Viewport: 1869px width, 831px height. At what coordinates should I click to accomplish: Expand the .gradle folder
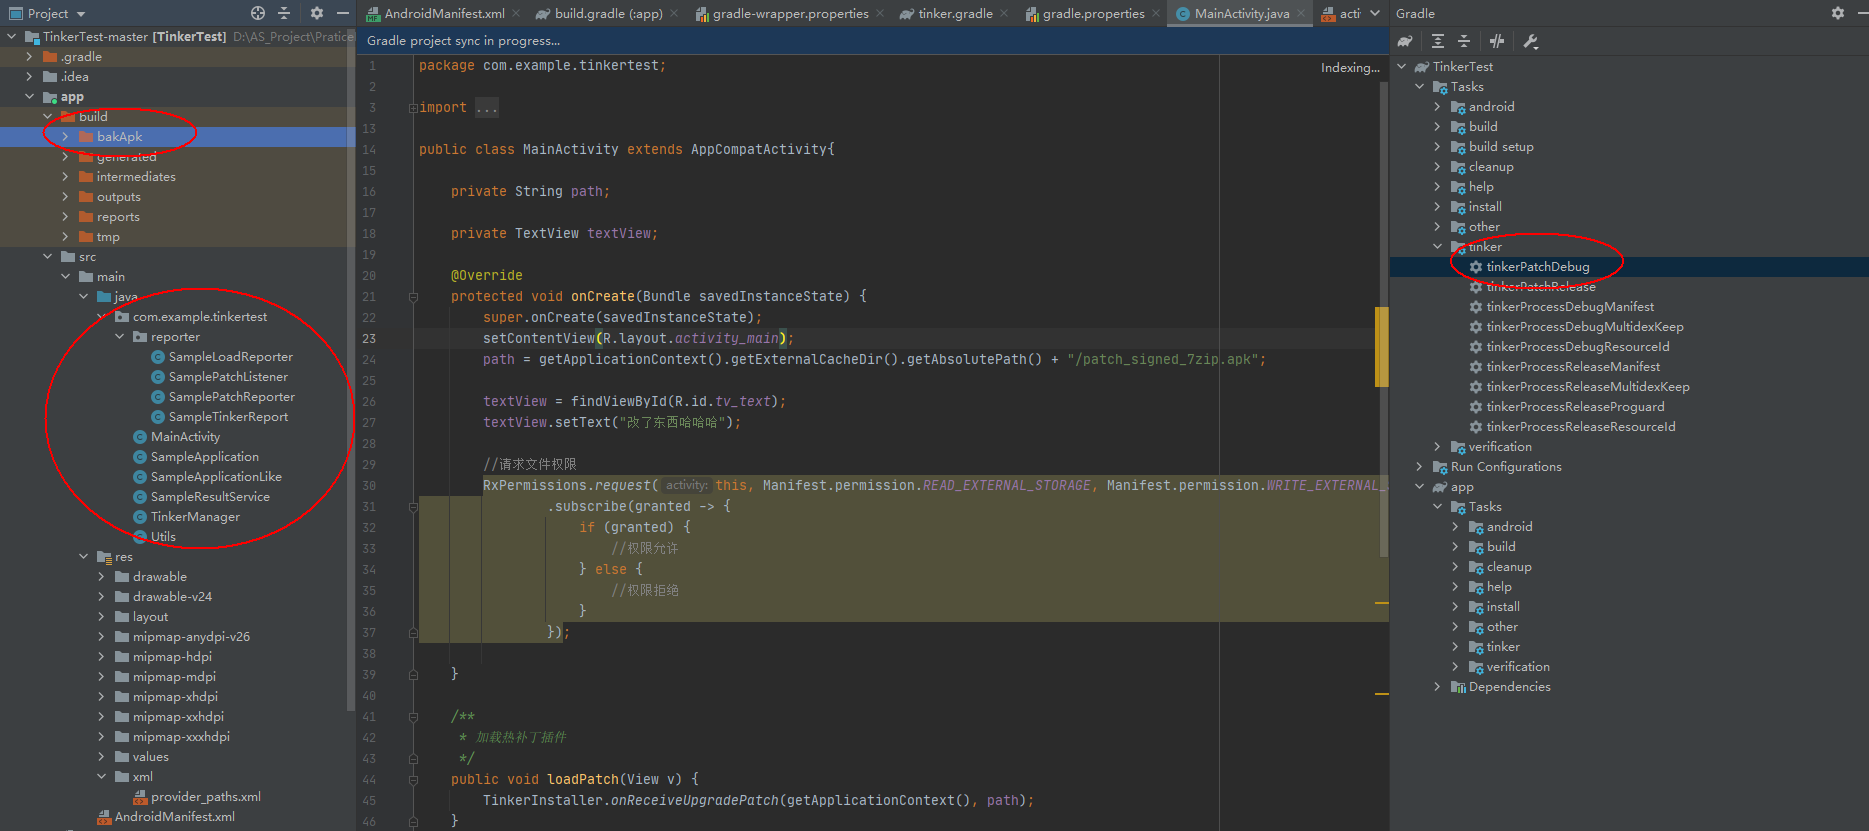pyautogui.click(x=29, y=57)
